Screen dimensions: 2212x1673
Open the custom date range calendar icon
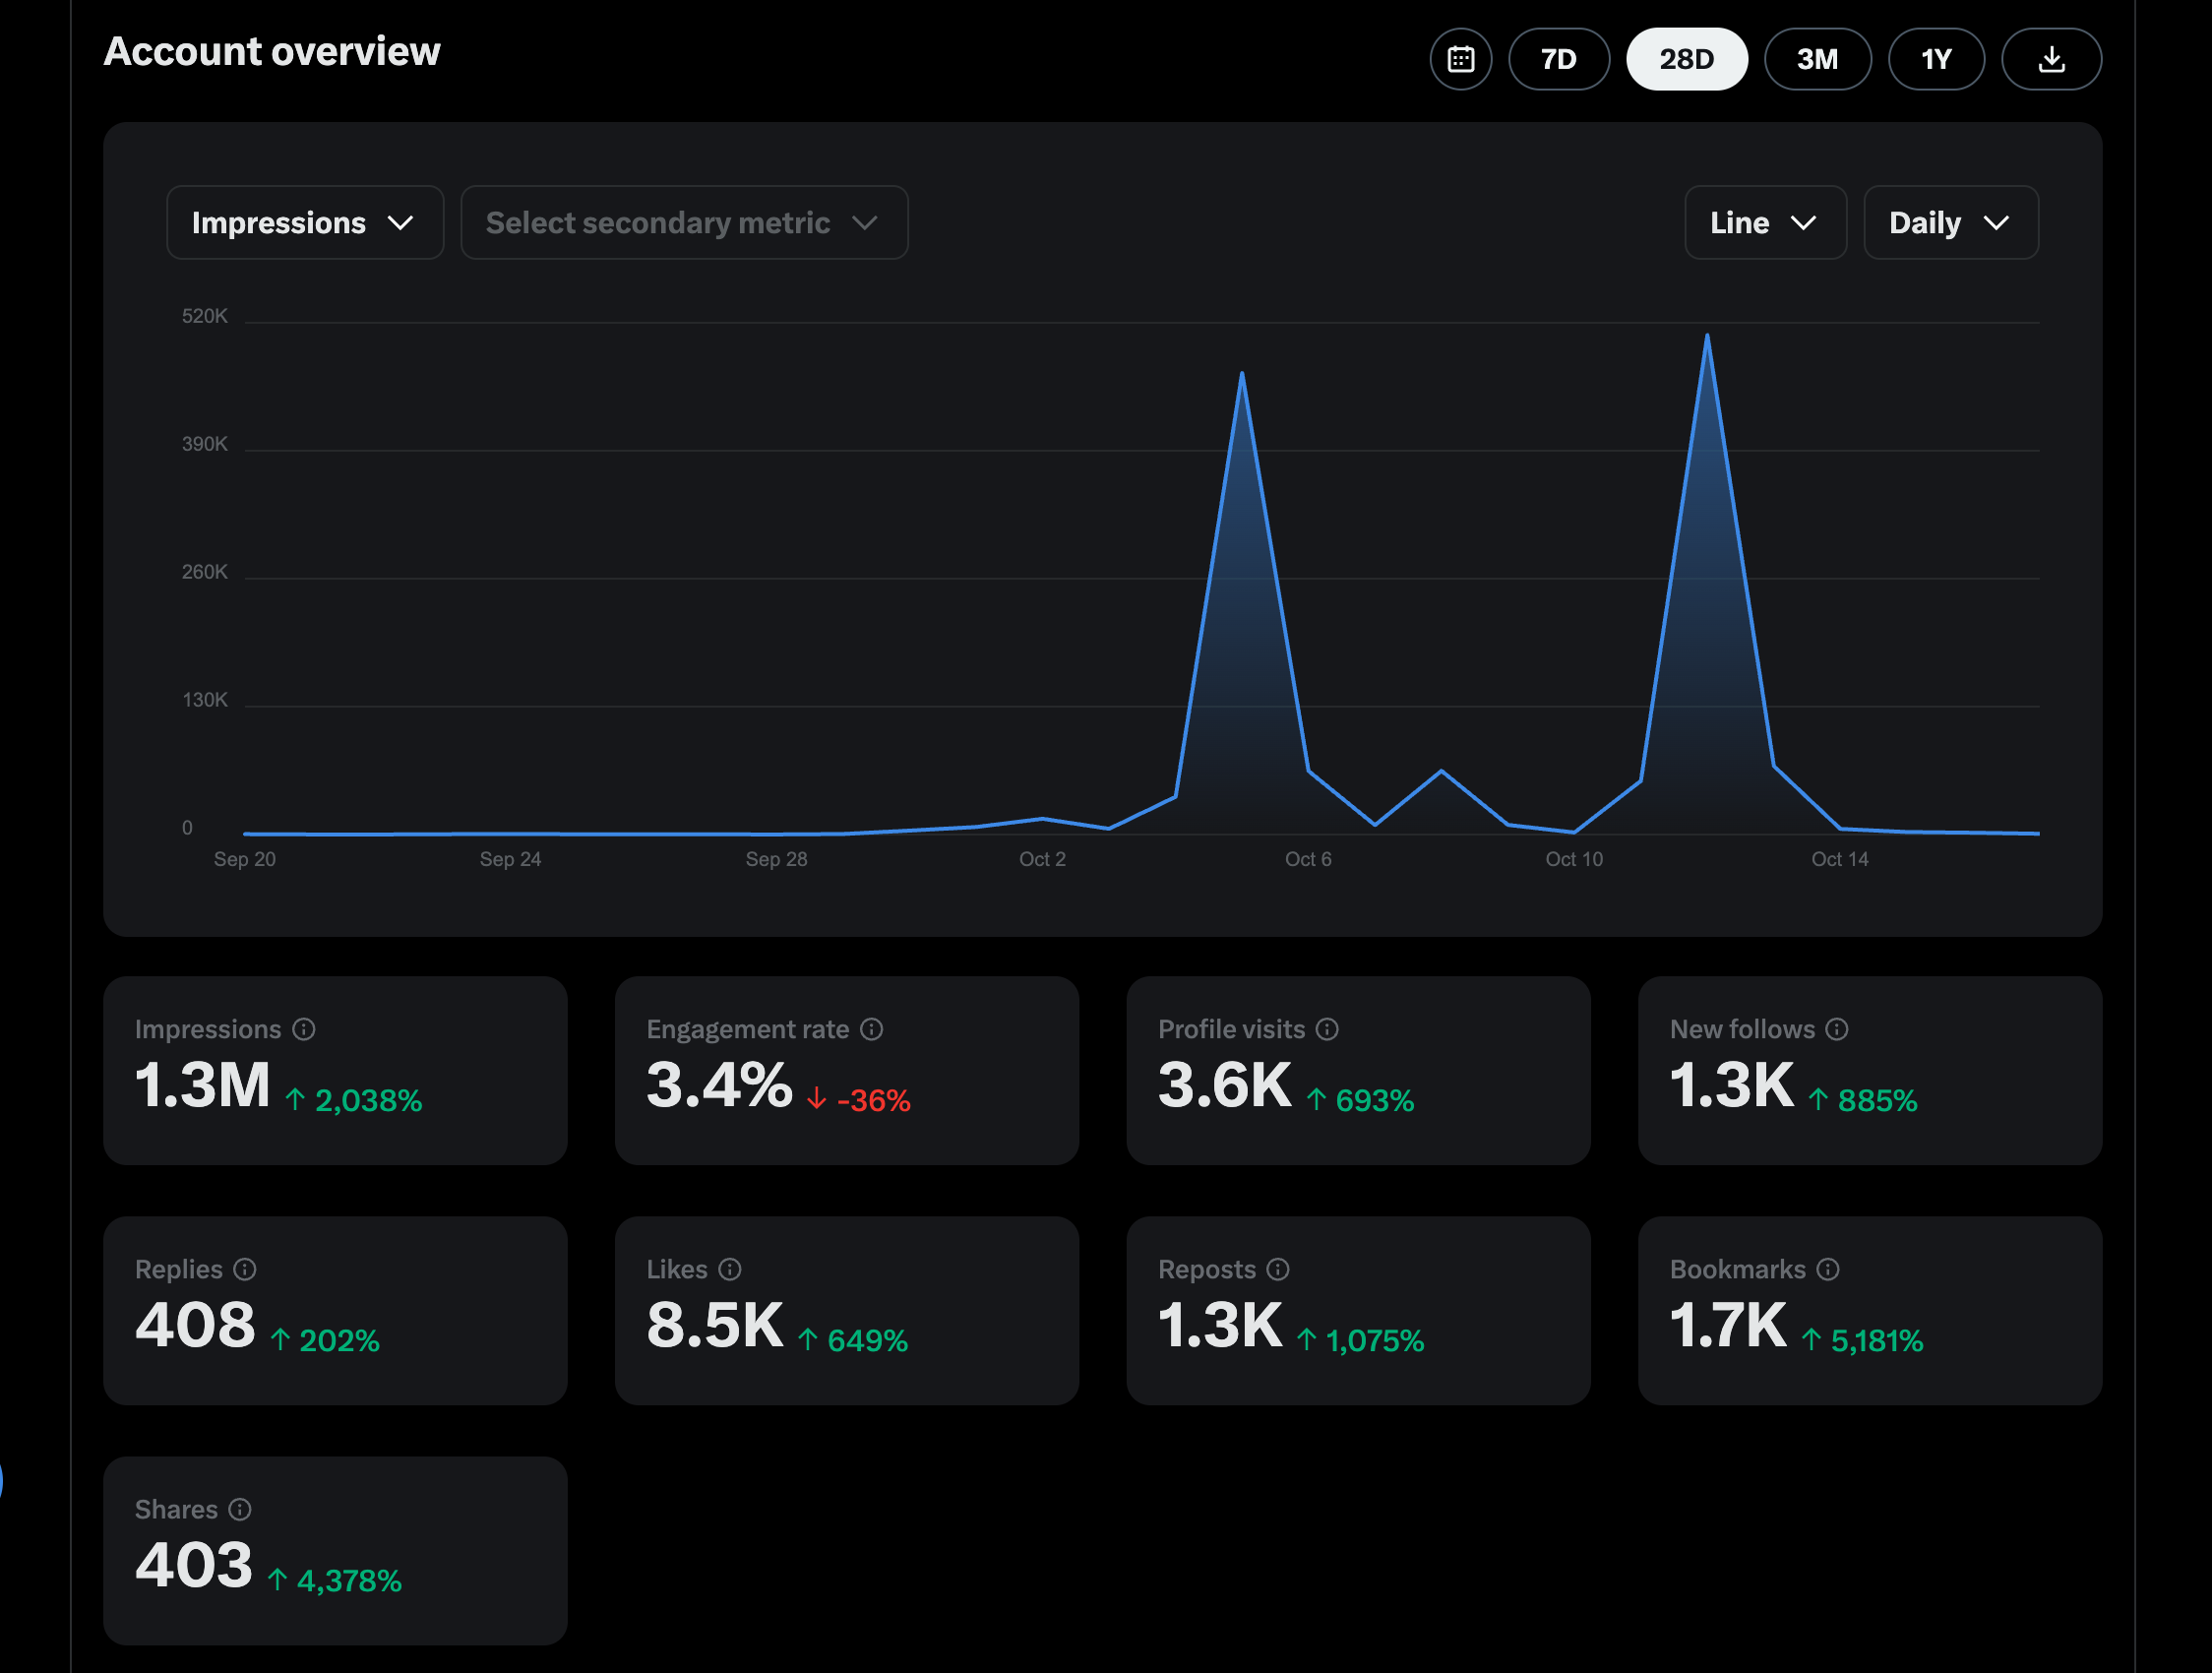pos(1460,59)
